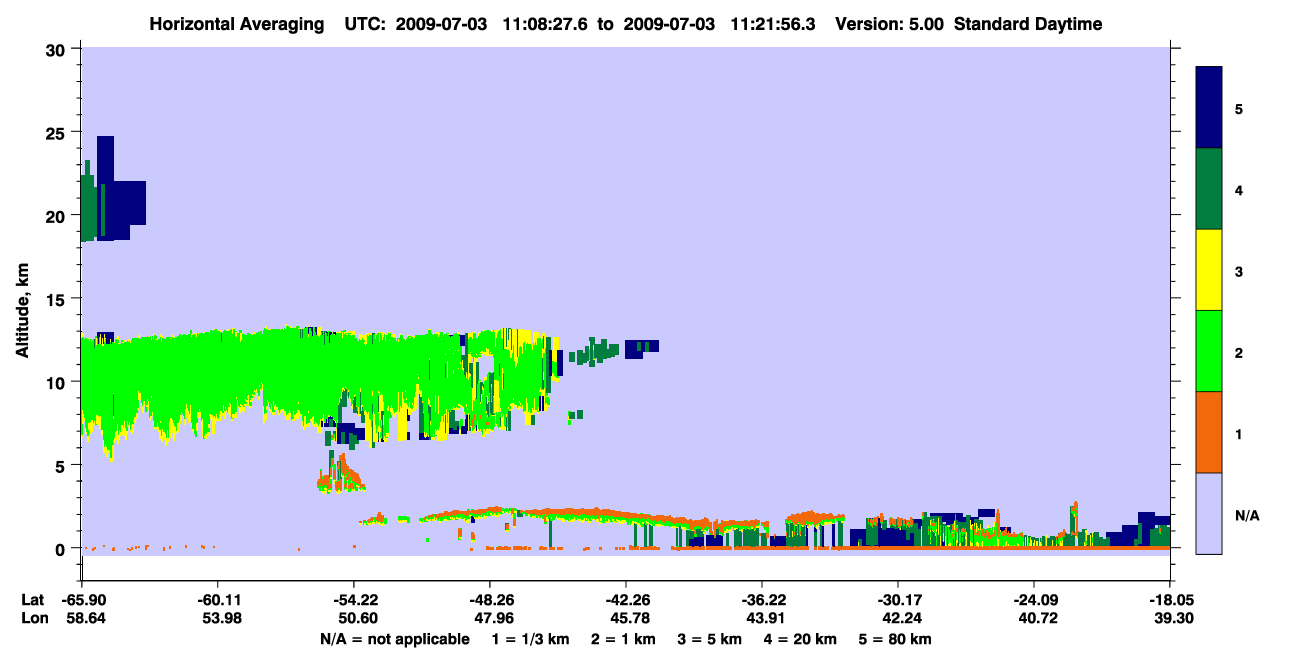This screenshot has height=667, width=1300.
Task: Click the '4 = 20 km' legend note
Action: click(801, 639)
